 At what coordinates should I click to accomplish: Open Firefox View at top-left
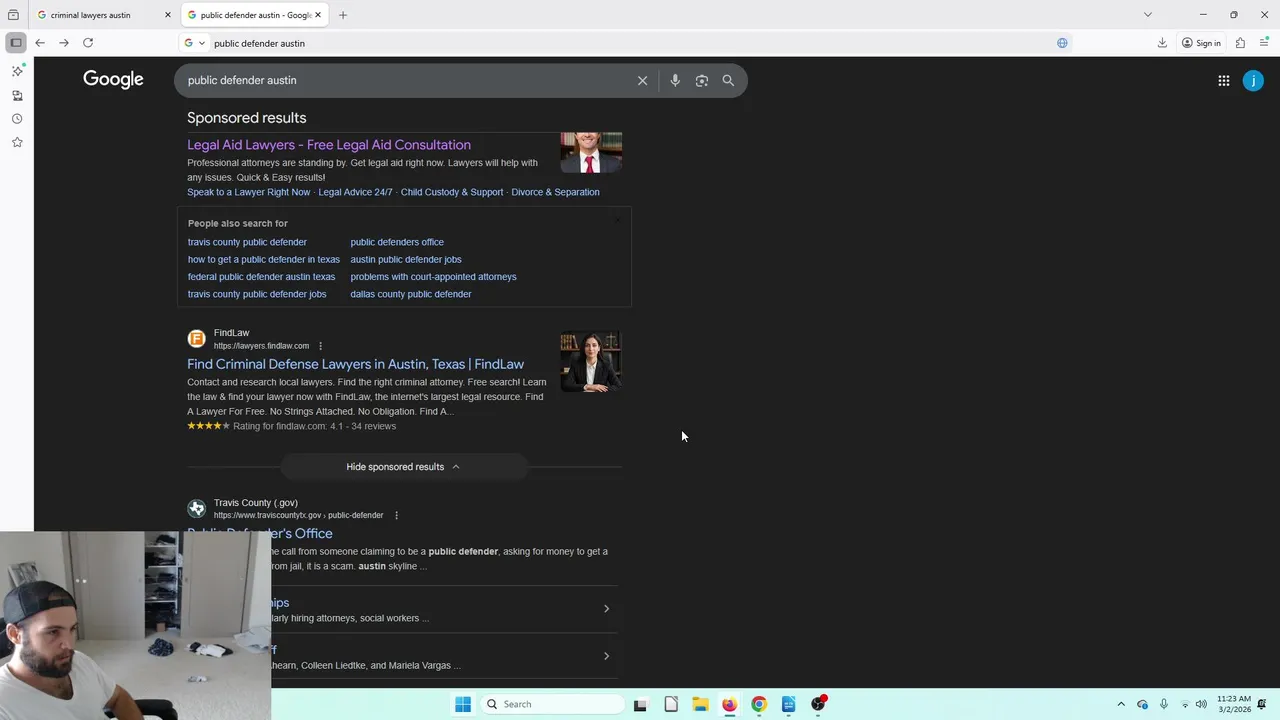point(13,15)
